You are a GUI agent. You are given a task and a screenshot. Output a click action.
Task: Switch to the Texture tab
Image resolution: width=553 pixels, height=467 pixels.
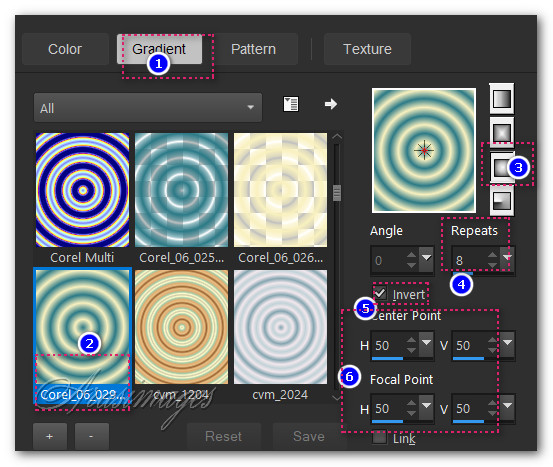click(367, 49)
